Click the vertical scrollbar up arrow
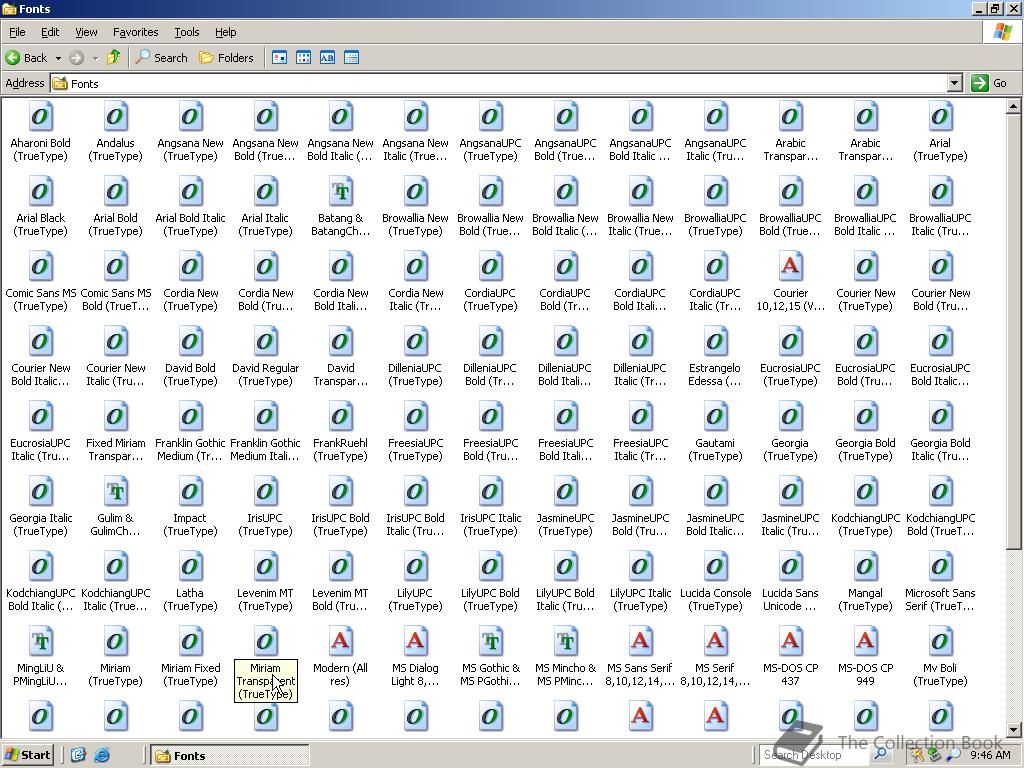The width and height of the screenshot is (1024, 768). click(x=1014, y=105)
